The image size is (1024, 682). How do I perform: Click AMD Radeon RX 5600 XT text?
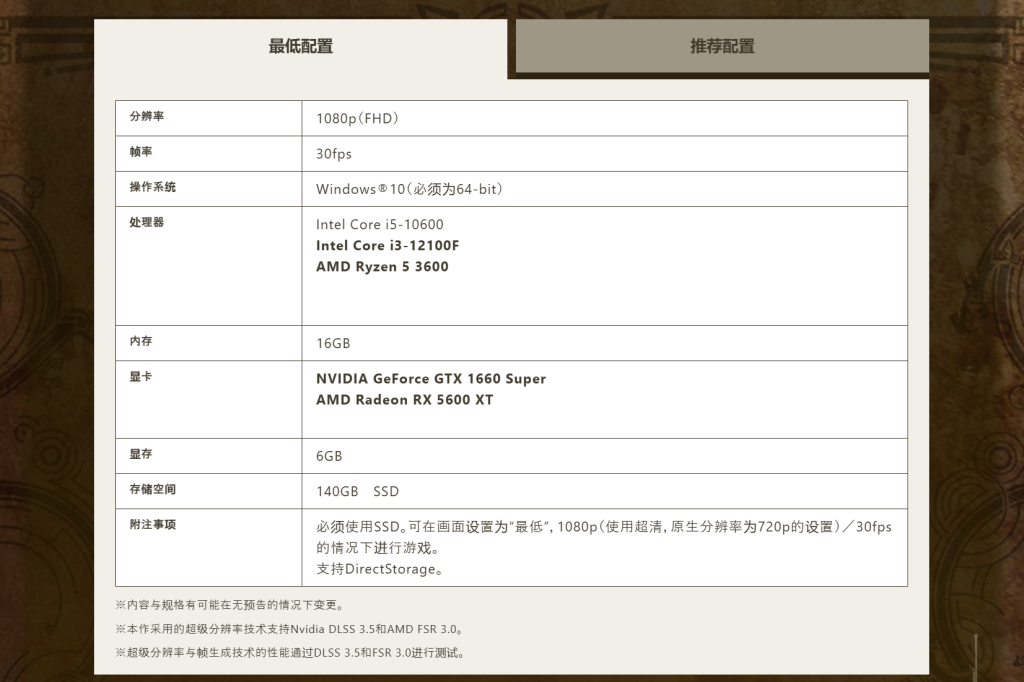tap(405, 399)
